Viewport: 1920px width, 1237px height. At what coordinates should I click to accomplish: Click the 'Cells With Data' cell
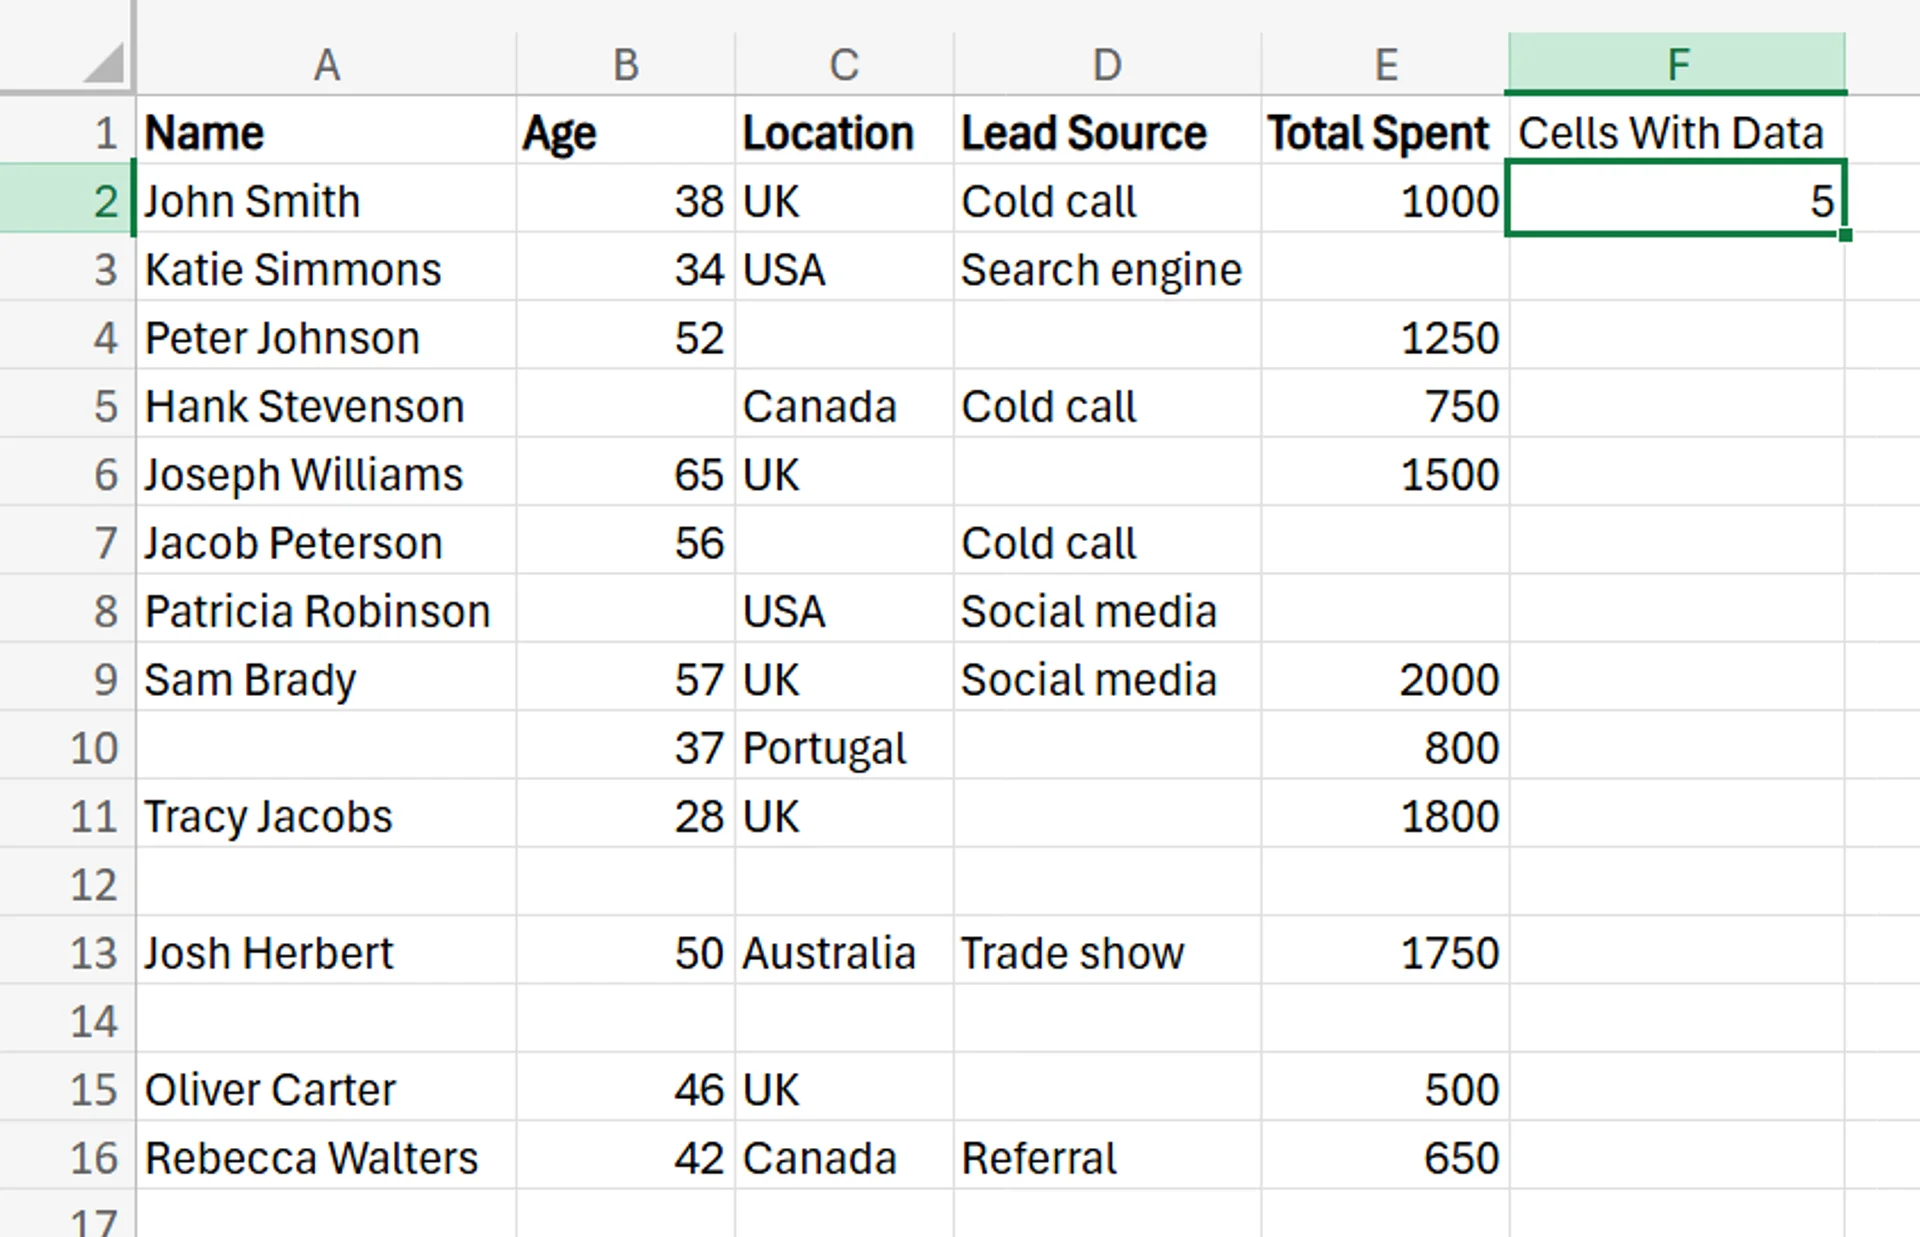(x=1677, y=131)
